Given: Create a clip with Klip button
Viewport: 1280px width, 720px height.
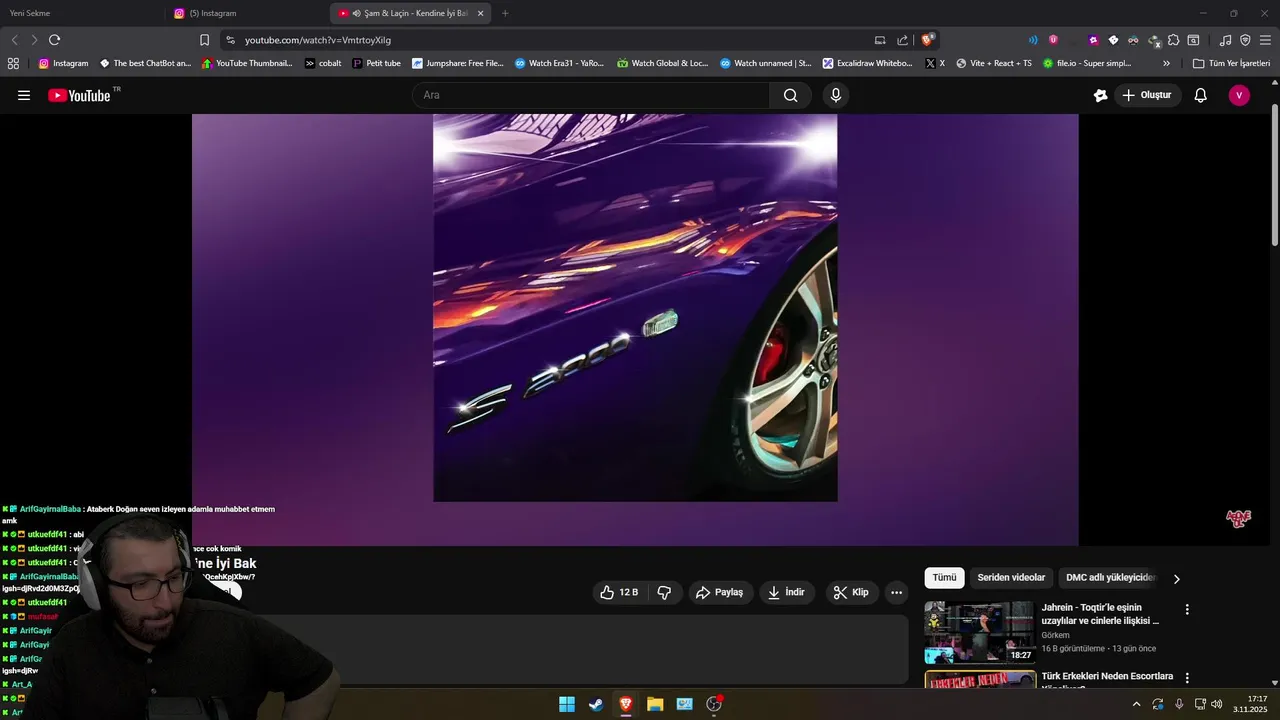Looking at the screenshot, I should click(852, 592).
